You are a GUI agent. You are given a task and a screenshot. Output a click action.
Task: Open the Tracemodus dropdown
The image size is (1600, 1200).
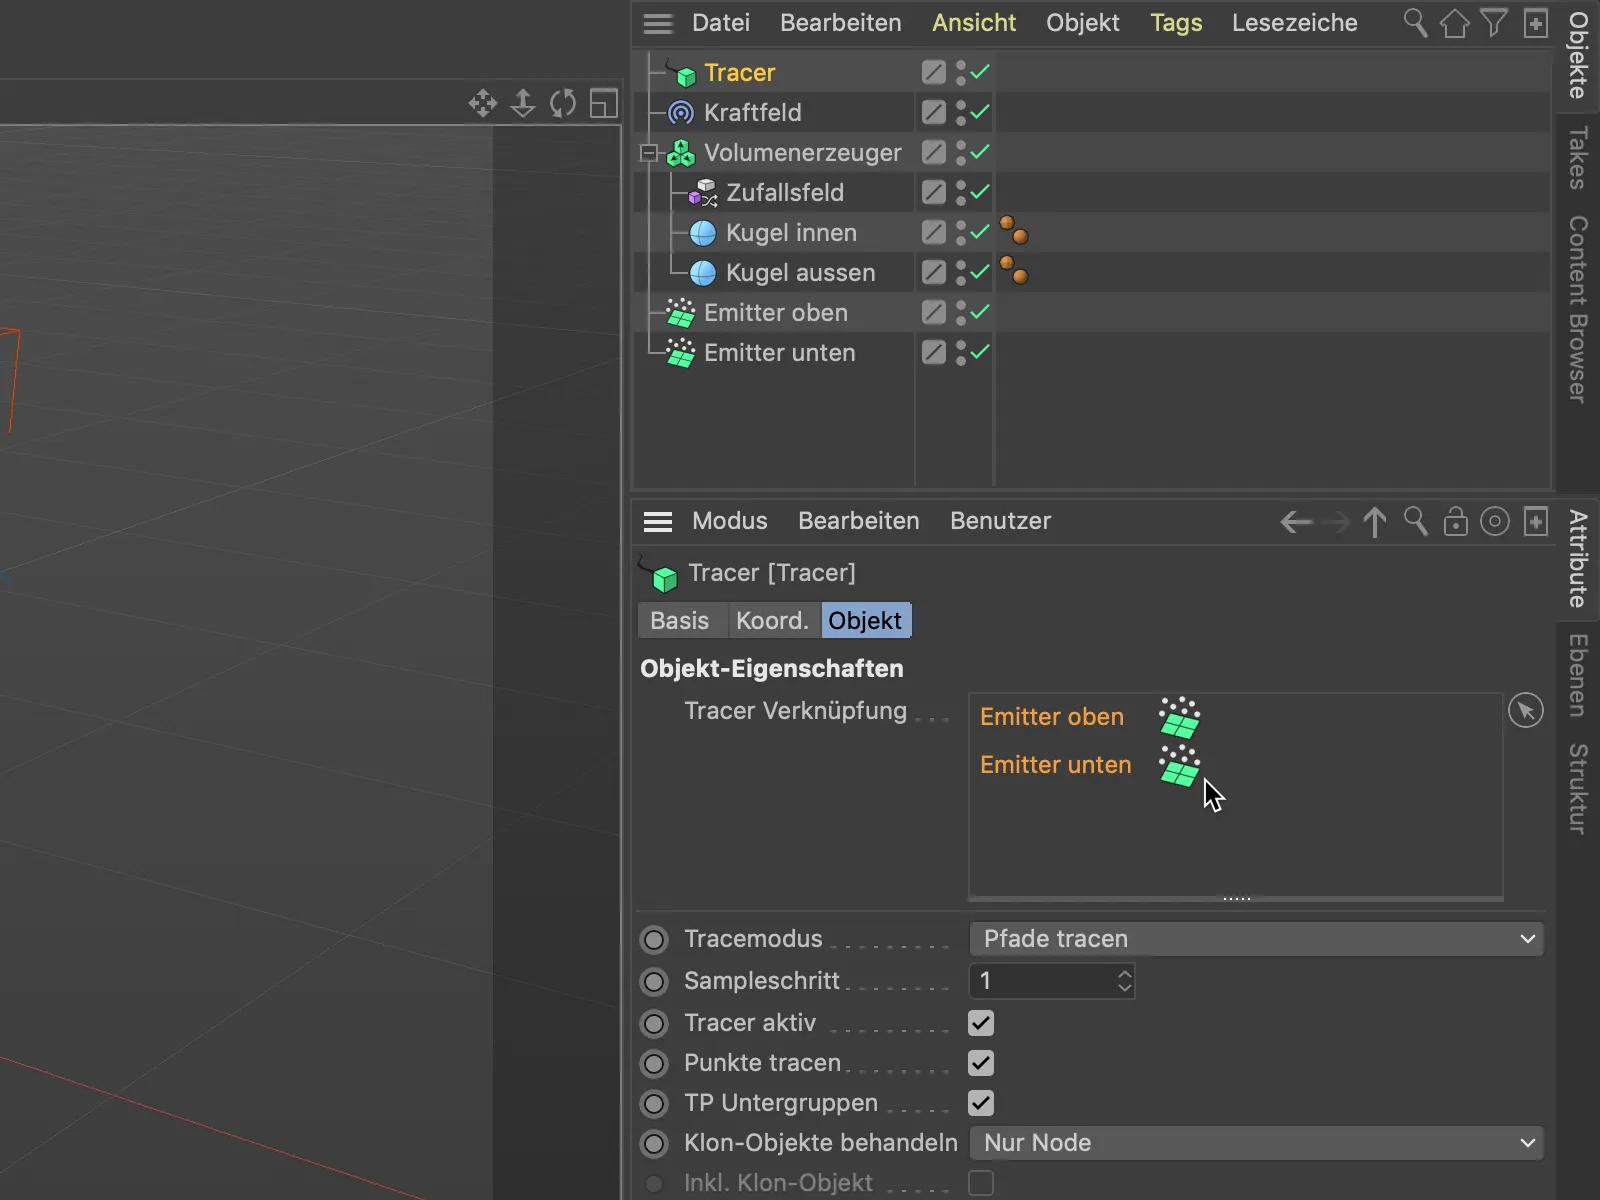[1256, 939]
